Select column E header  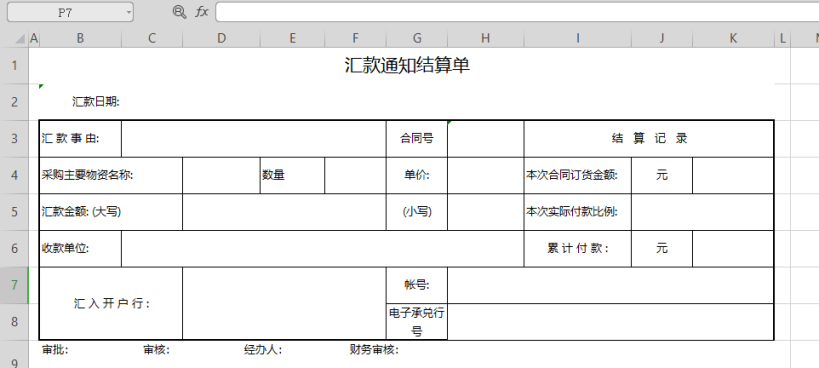(292, 38)
